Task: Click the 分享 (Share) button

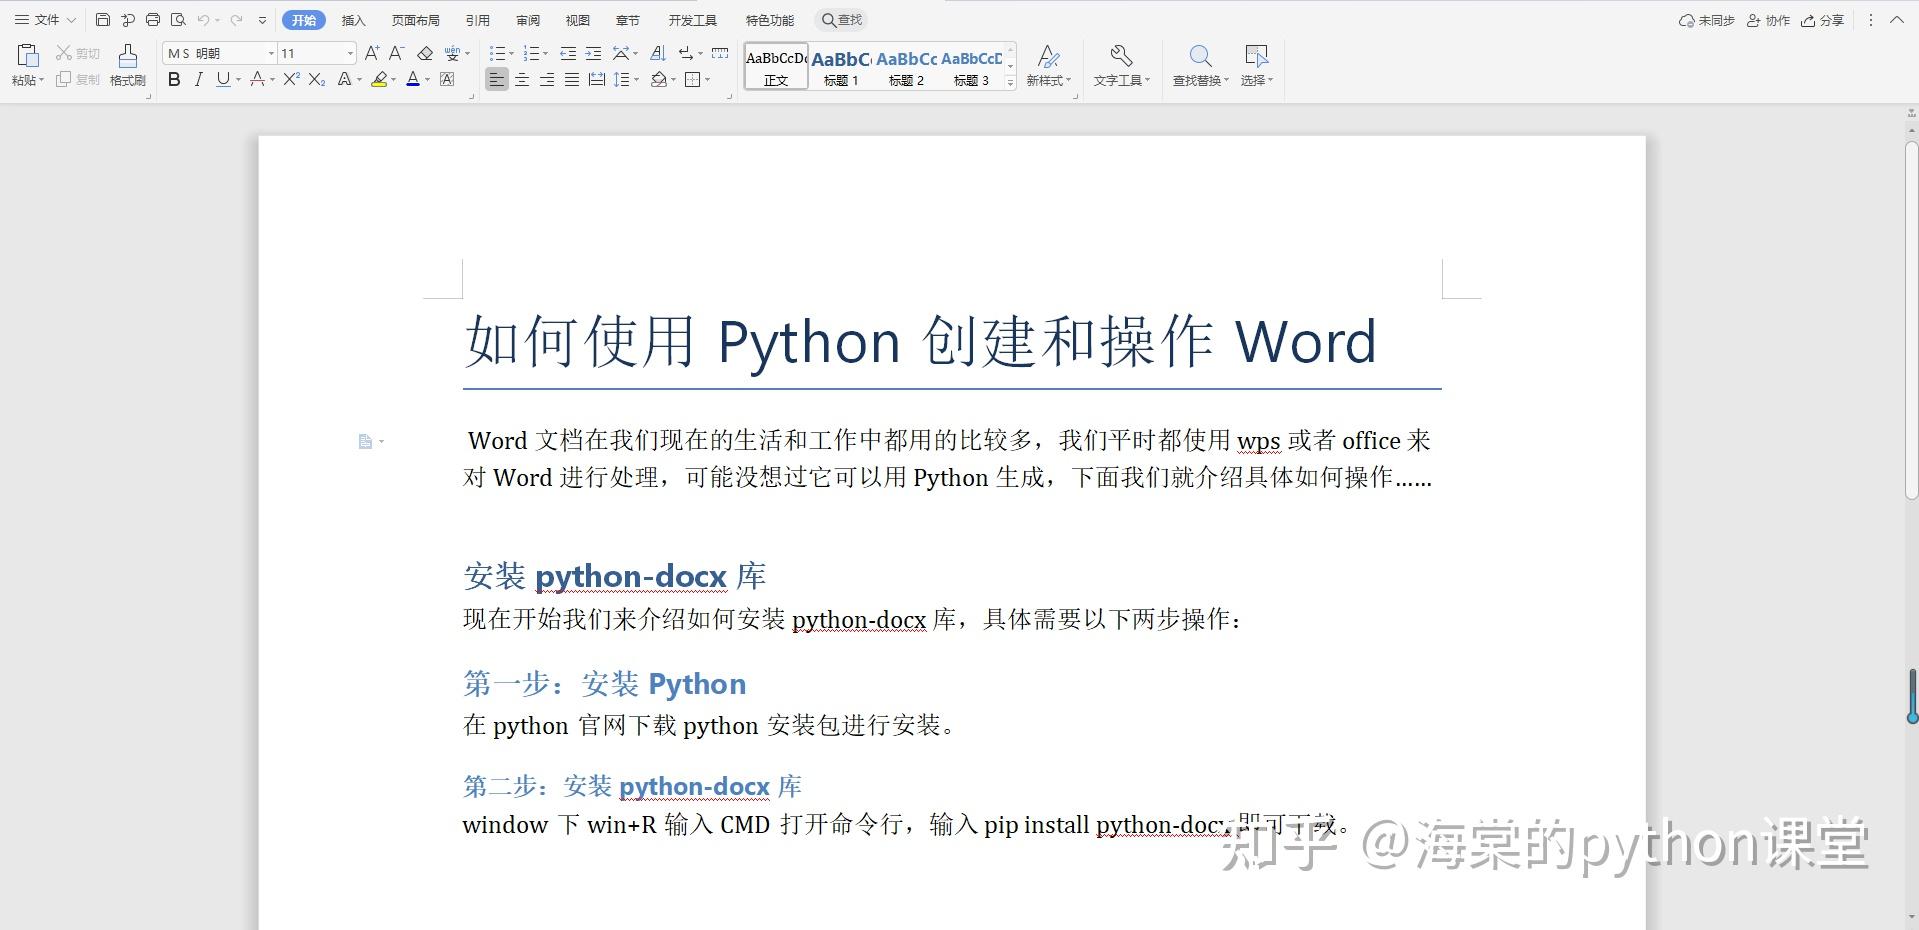Action: [x=1822, y=19]
